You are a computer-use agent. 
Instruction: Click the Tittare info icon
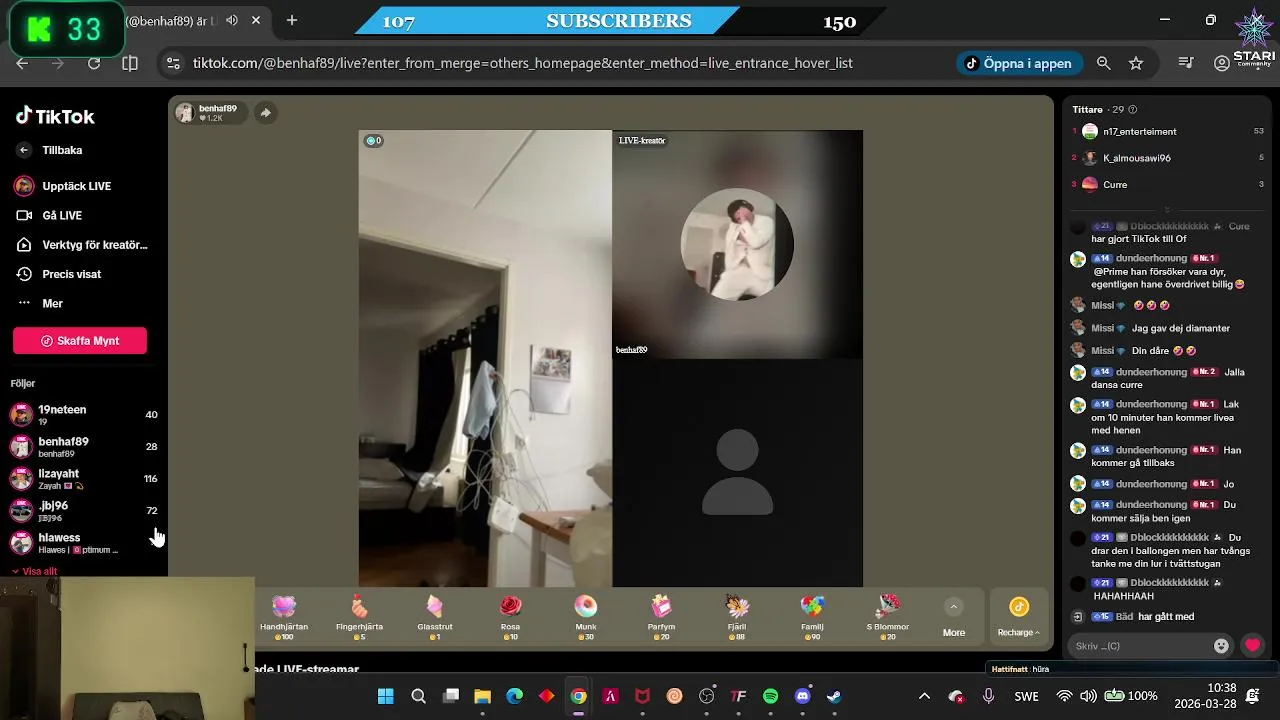coord(1132,110)
